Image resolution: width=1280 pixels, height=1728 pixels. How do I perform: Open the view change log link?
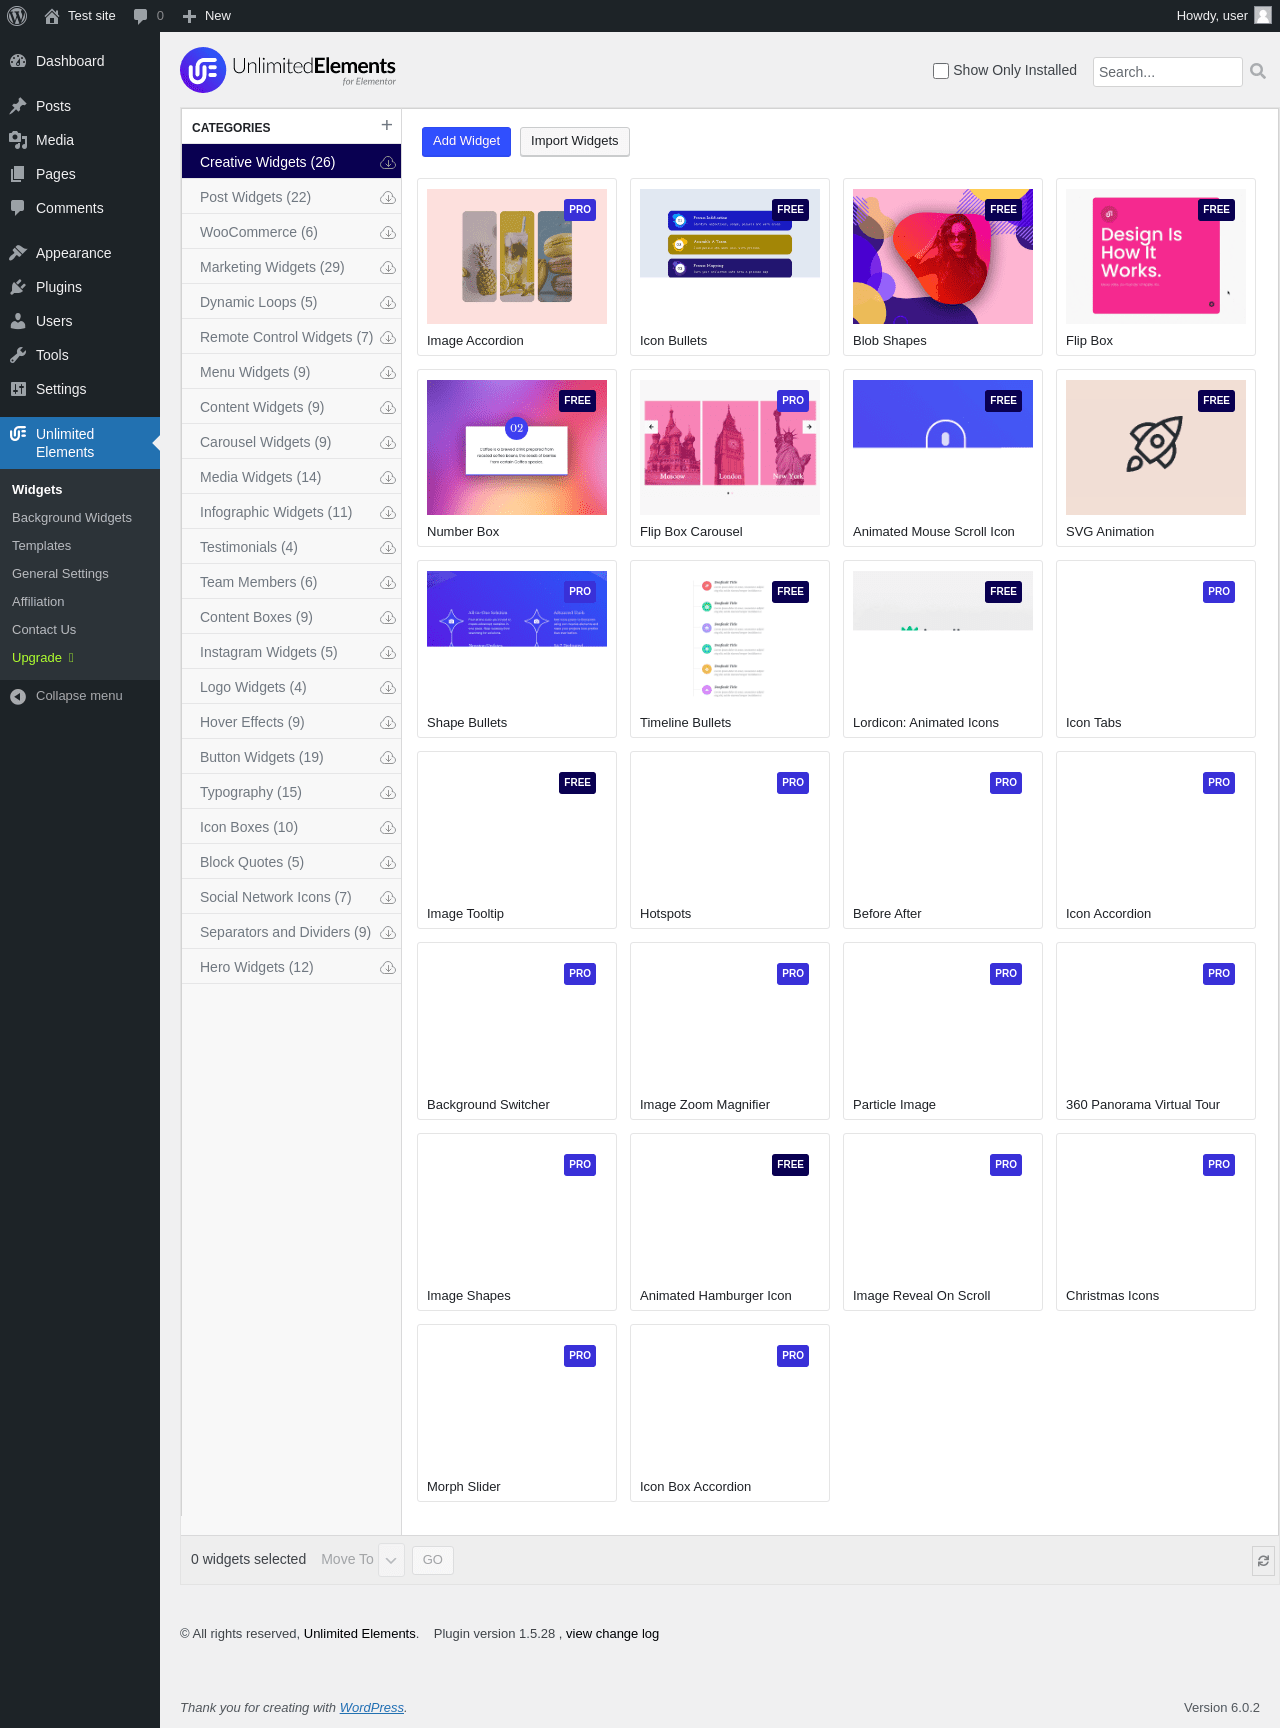(x=612, y=1634)
